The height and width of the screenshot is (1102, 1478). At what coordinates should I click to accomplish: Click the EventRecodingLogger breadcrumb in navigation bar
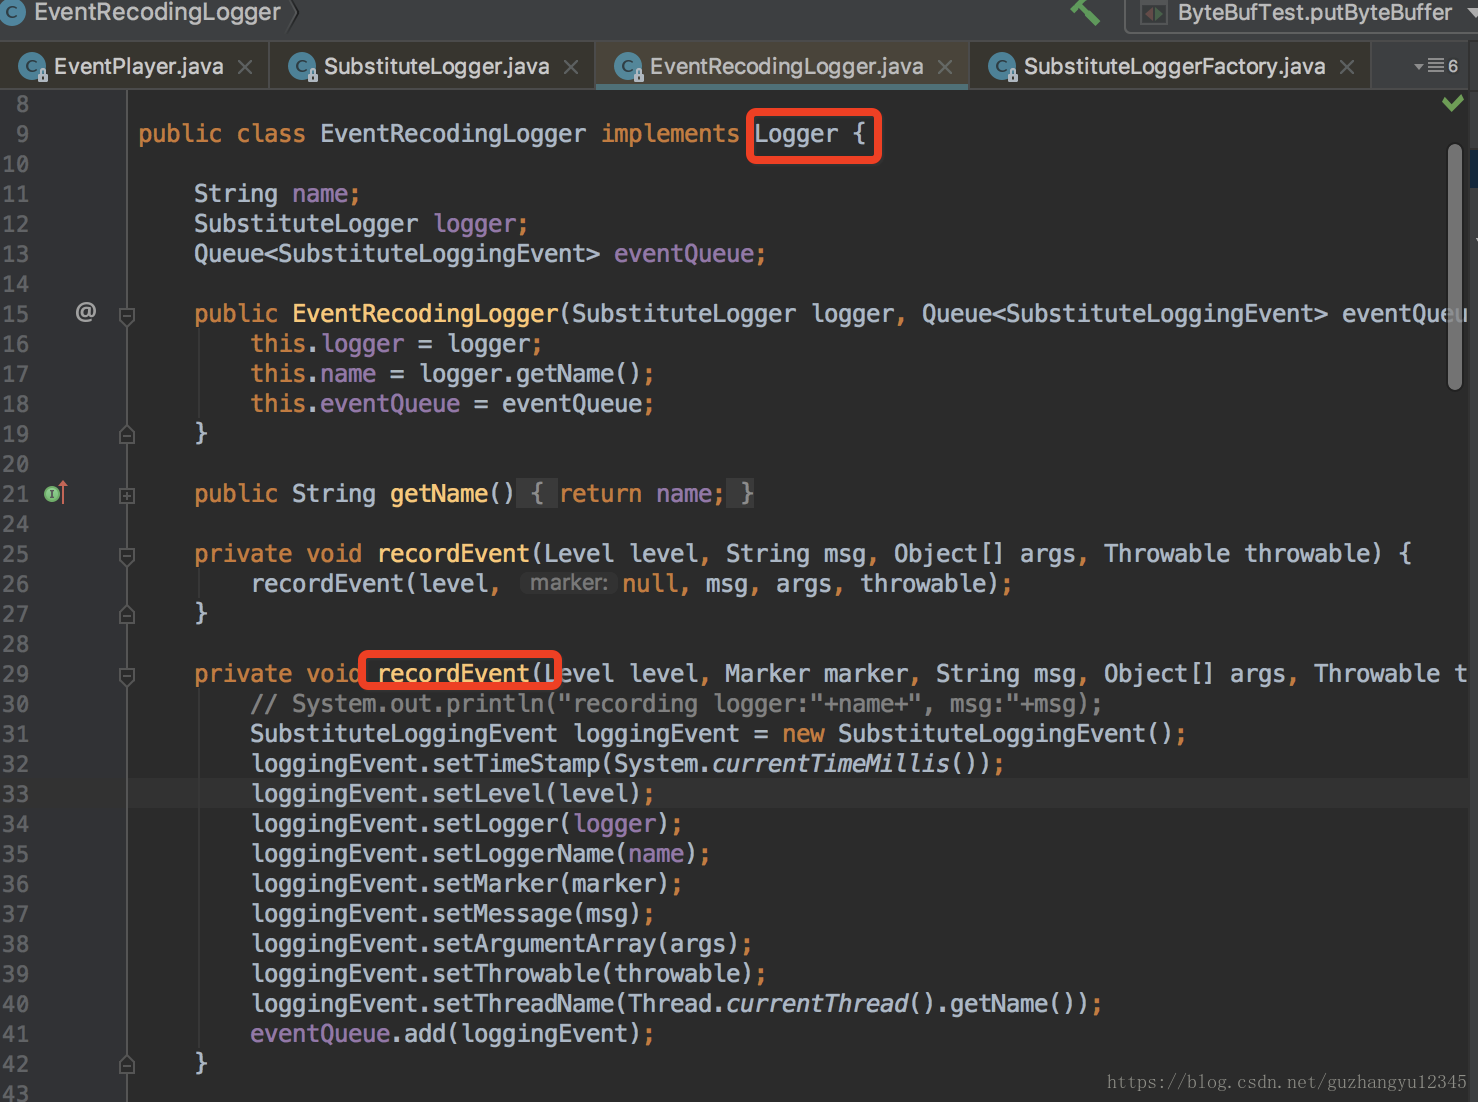coord(157,13)
